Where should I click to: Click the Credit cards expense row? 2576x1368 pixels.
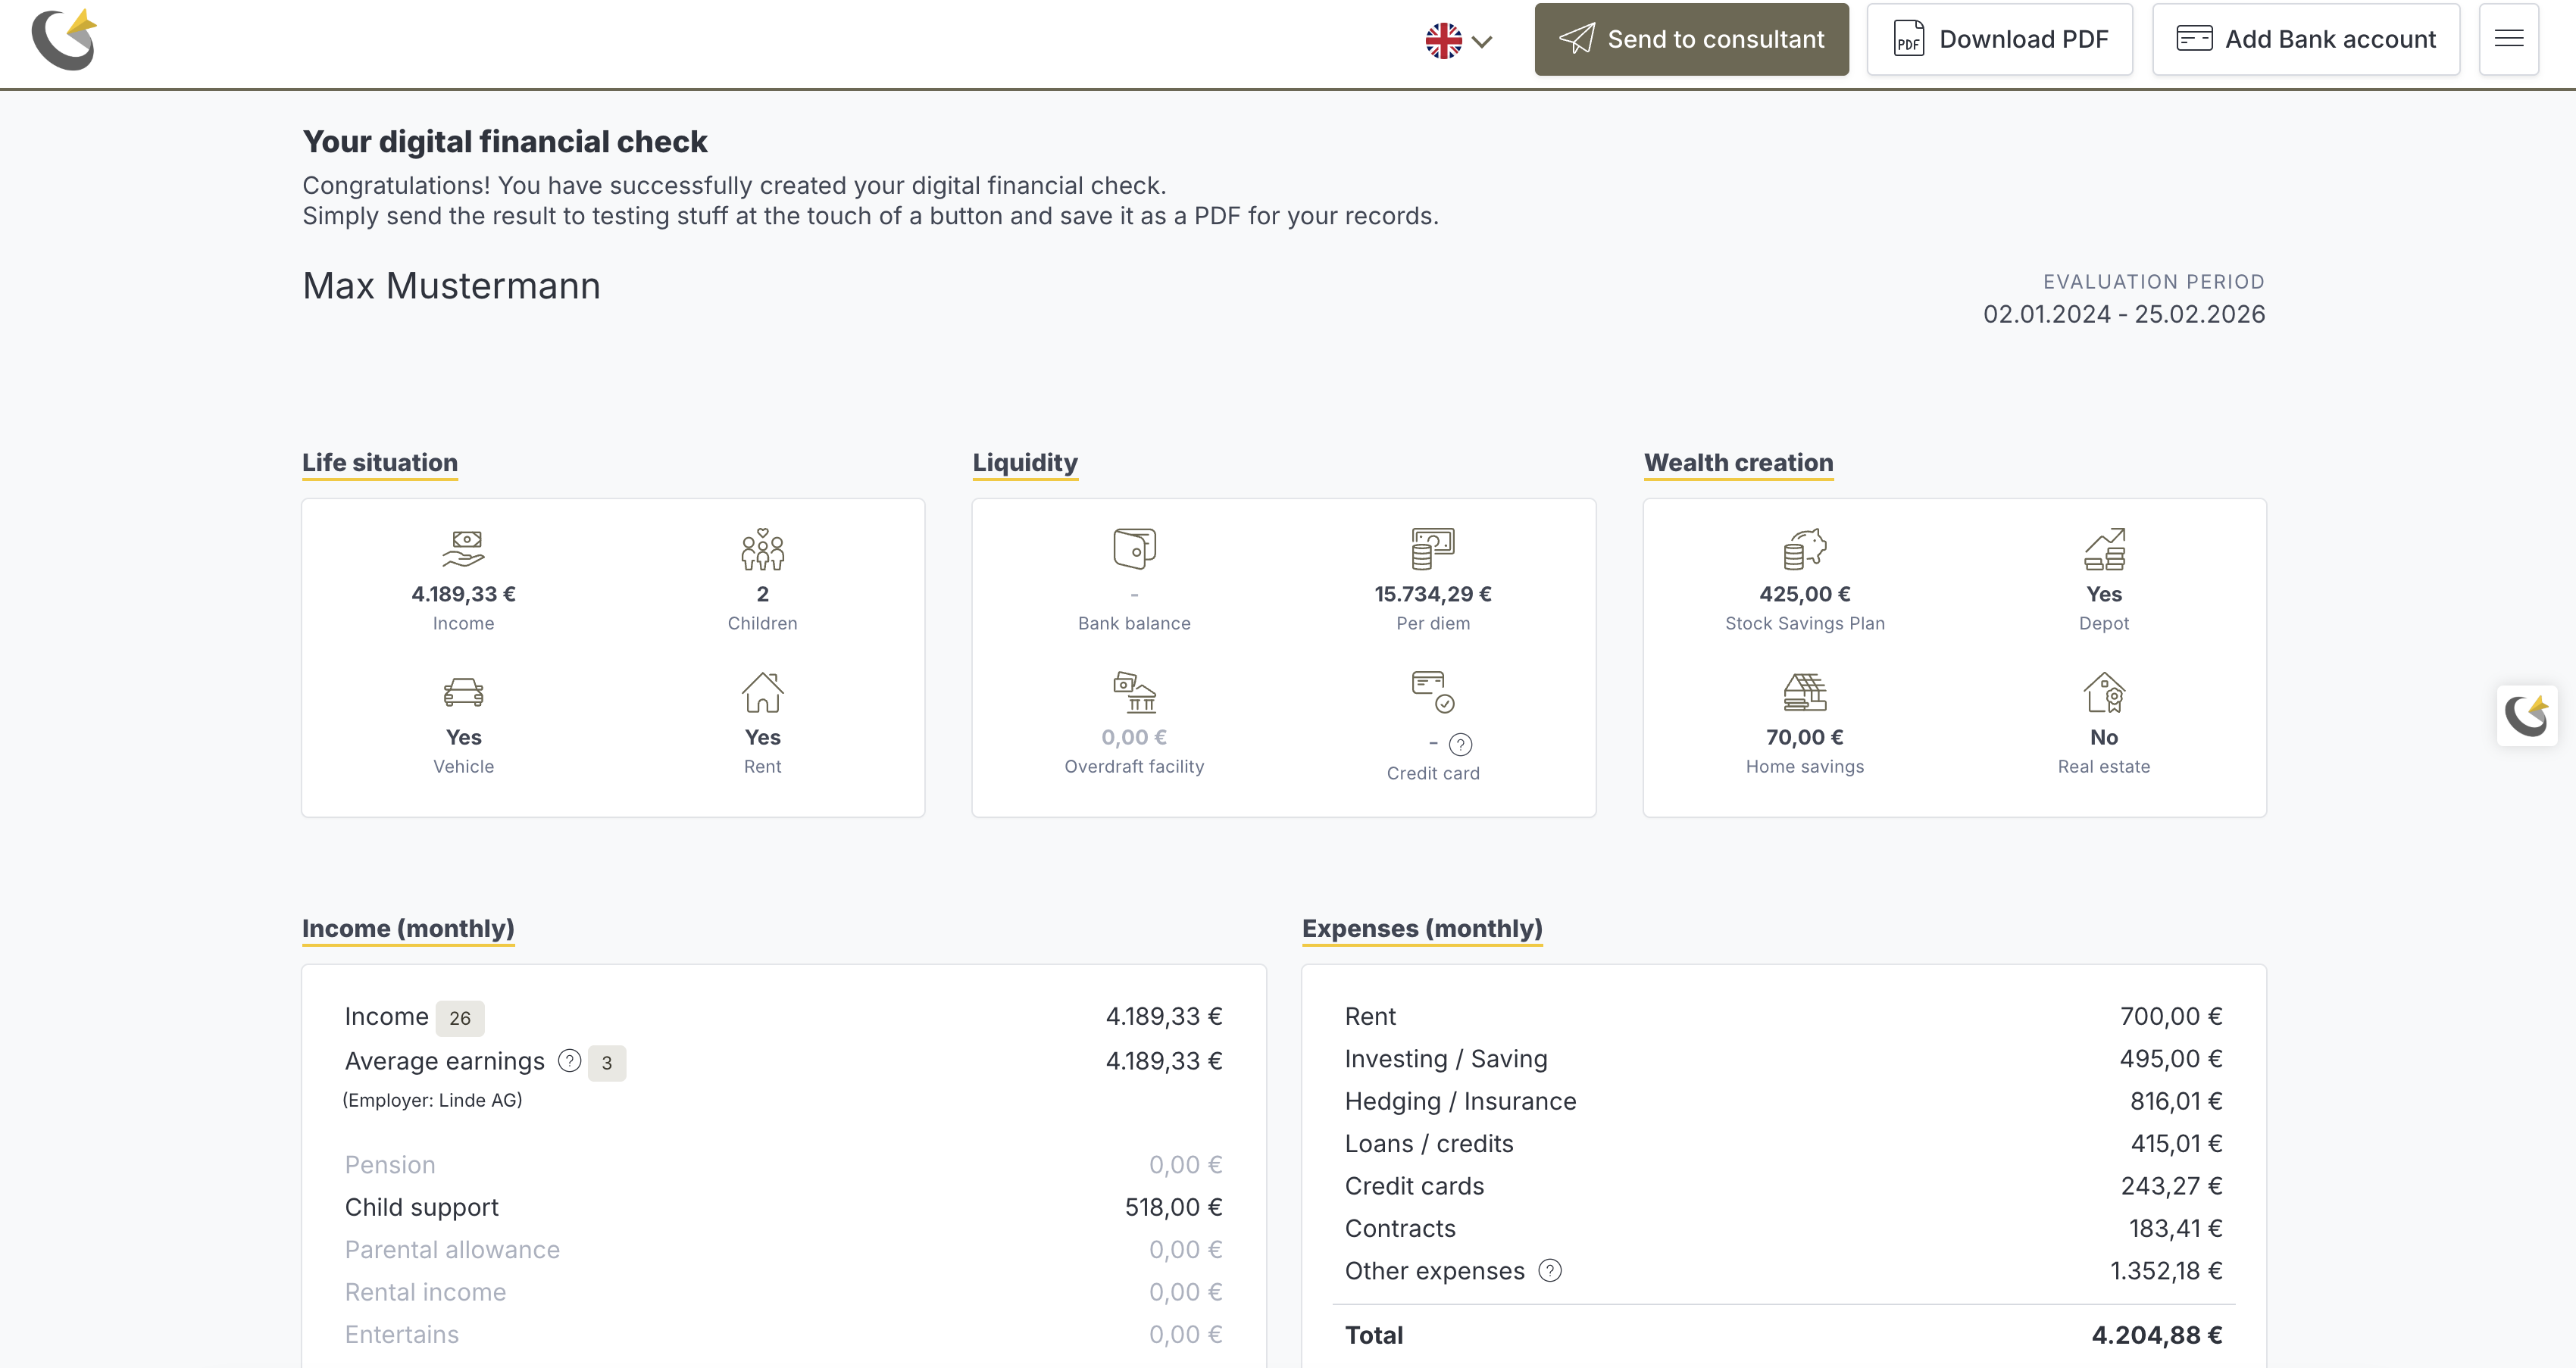[x=1783, y=1186]
